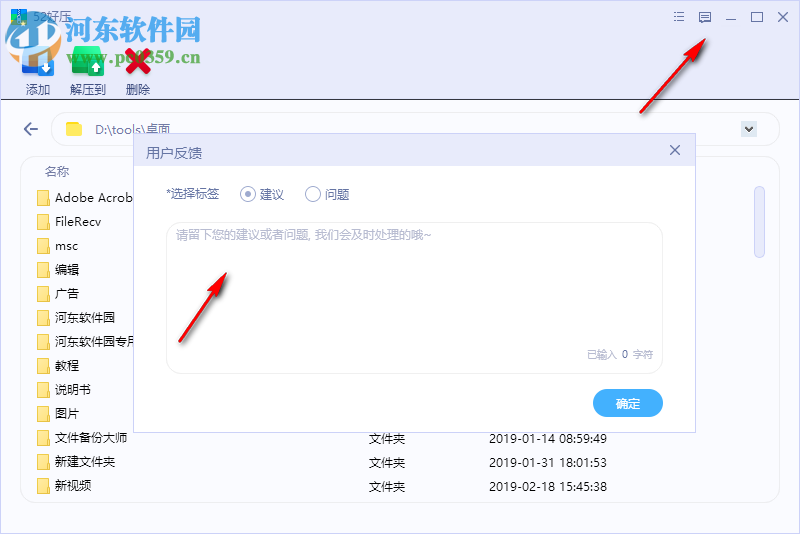The image size is (800, 534).
Task: Click the folder icon next to 图片
Action: coord(43,414)
